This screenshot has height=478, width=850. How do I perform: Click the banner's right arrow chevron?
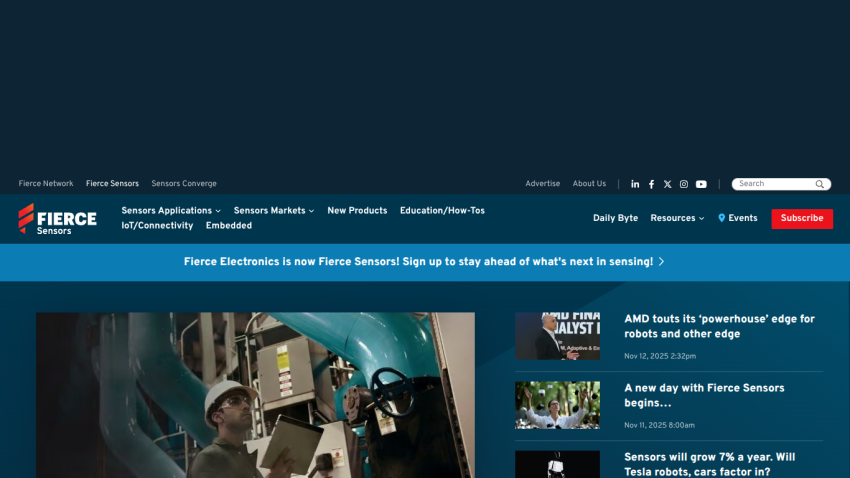pos(661,262)
